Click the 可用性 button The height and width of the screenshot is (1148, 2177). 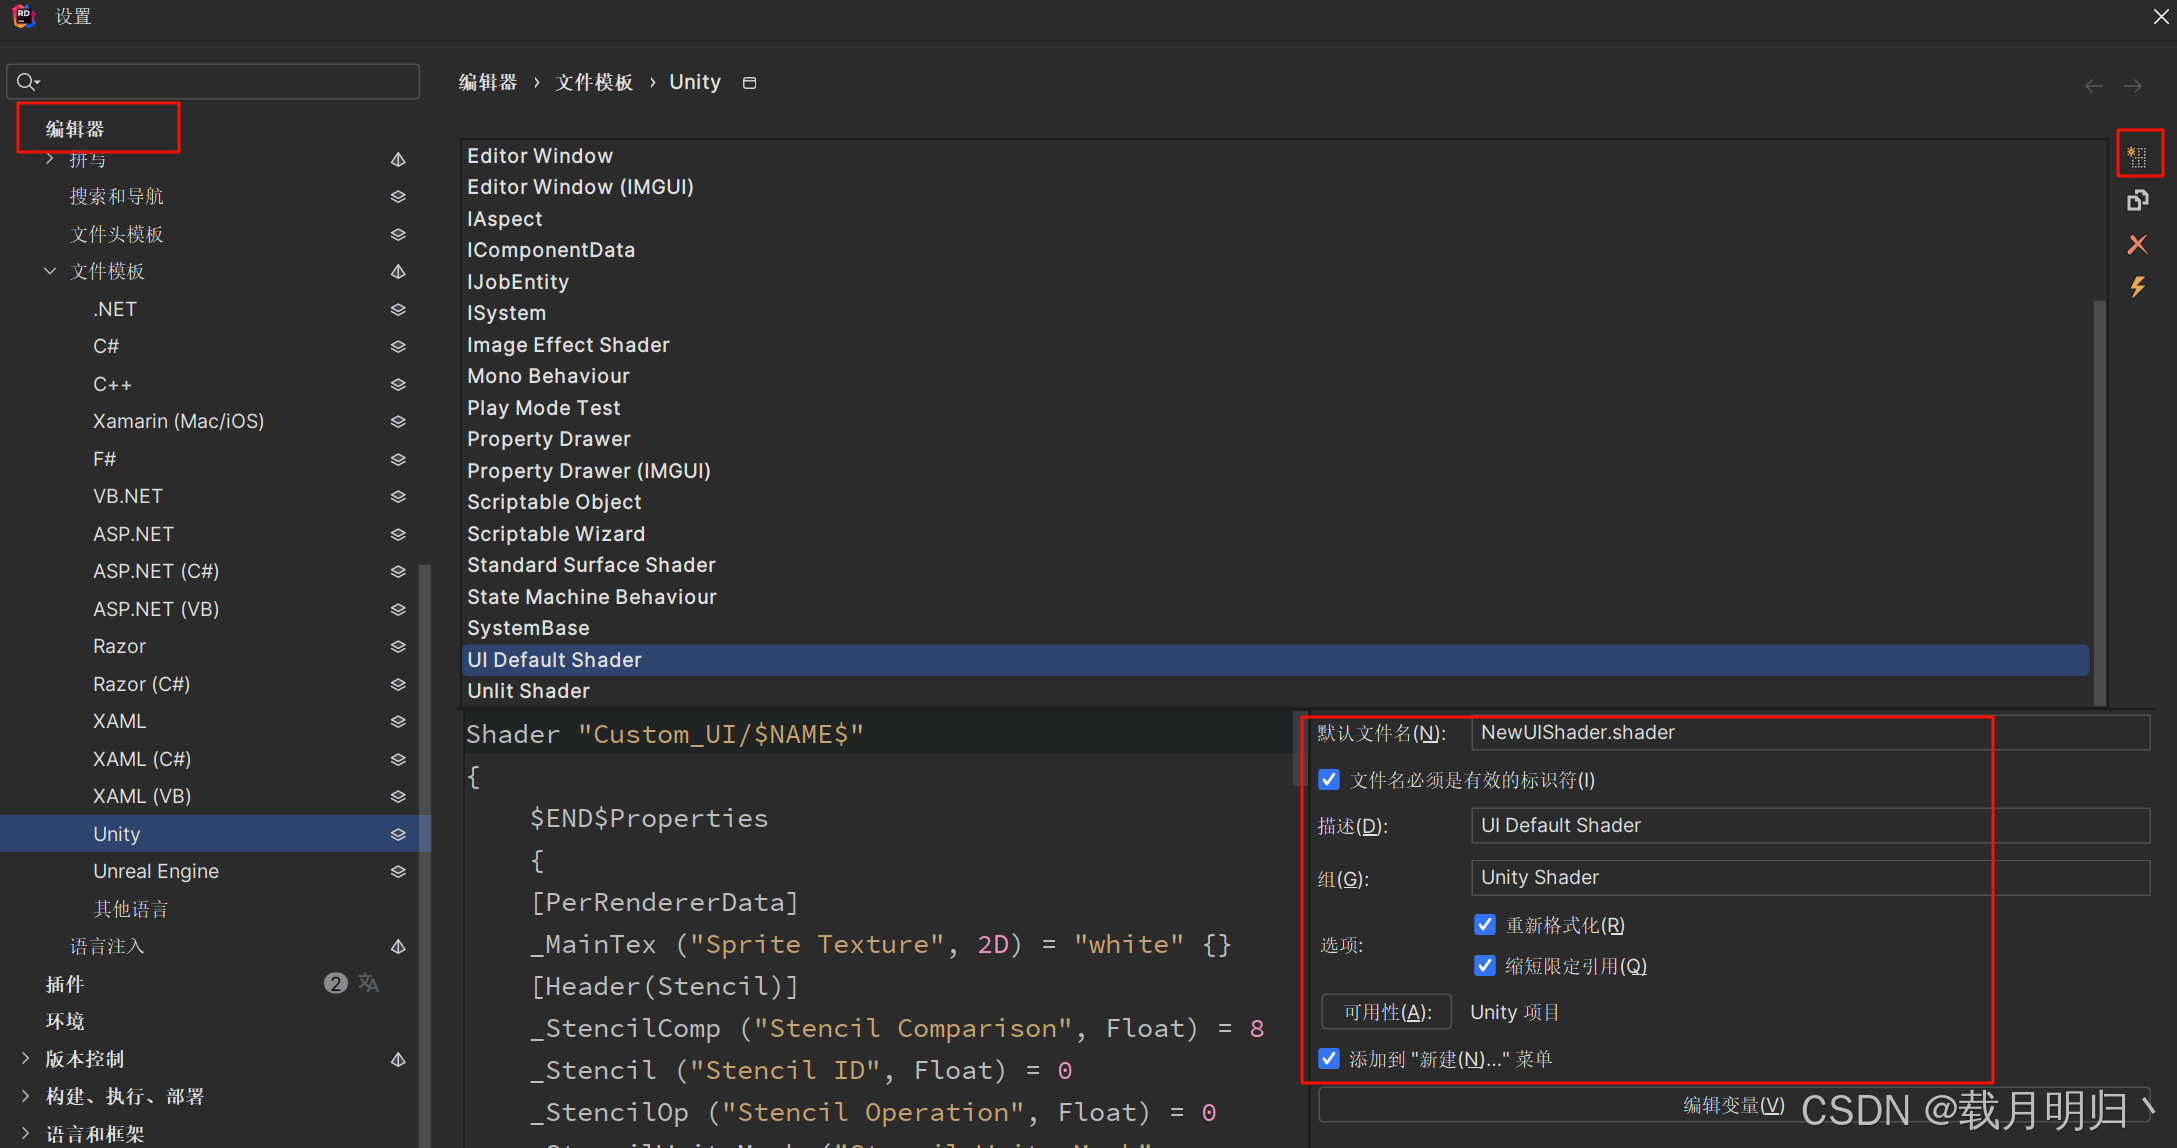pyautogui.click(x=1386, y=1012)
